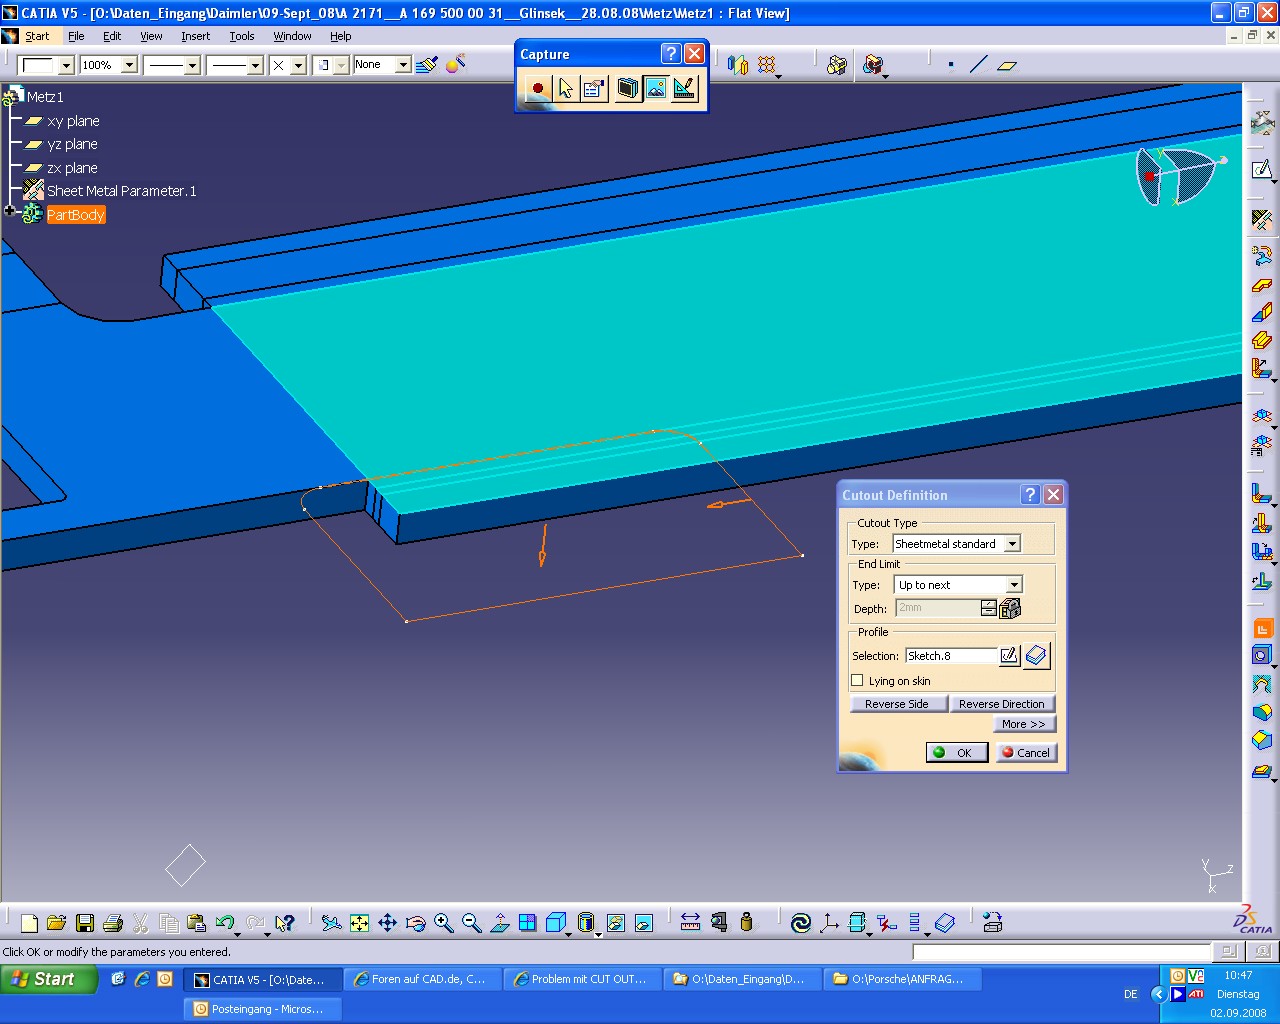1280x1024 pixels.
Task: Open the Help menu
Action: pos(341,36)
